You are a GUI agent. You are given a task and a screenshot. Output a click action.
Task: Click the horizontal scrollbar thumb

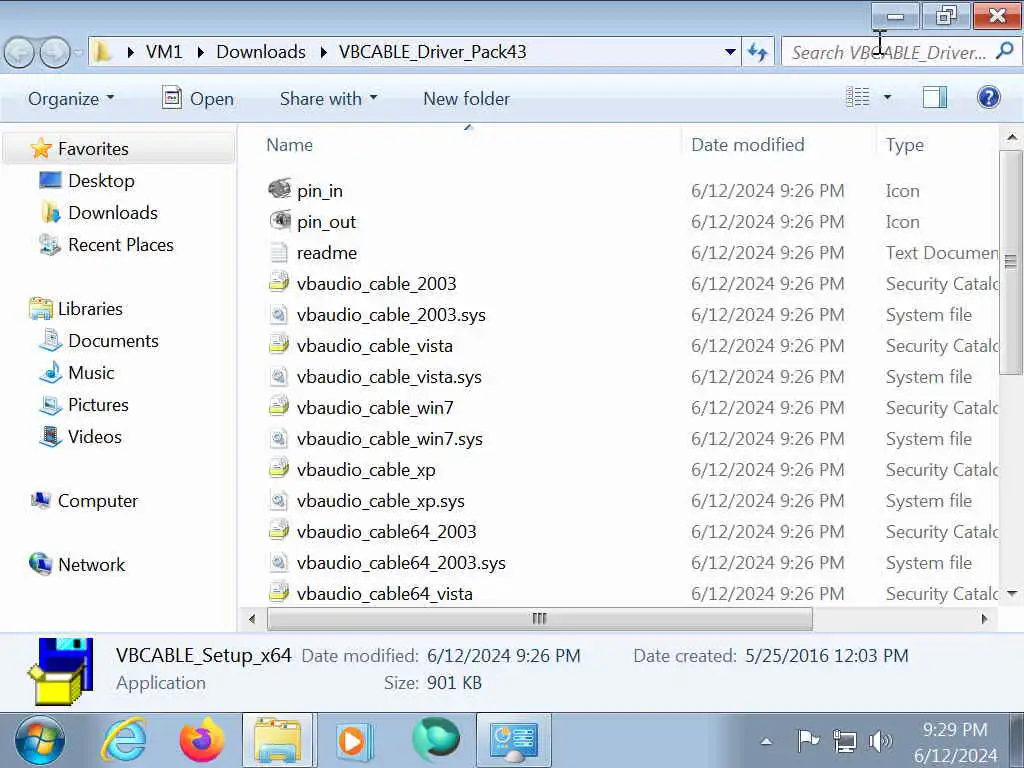pyautogui.click(x=539, y=618)
